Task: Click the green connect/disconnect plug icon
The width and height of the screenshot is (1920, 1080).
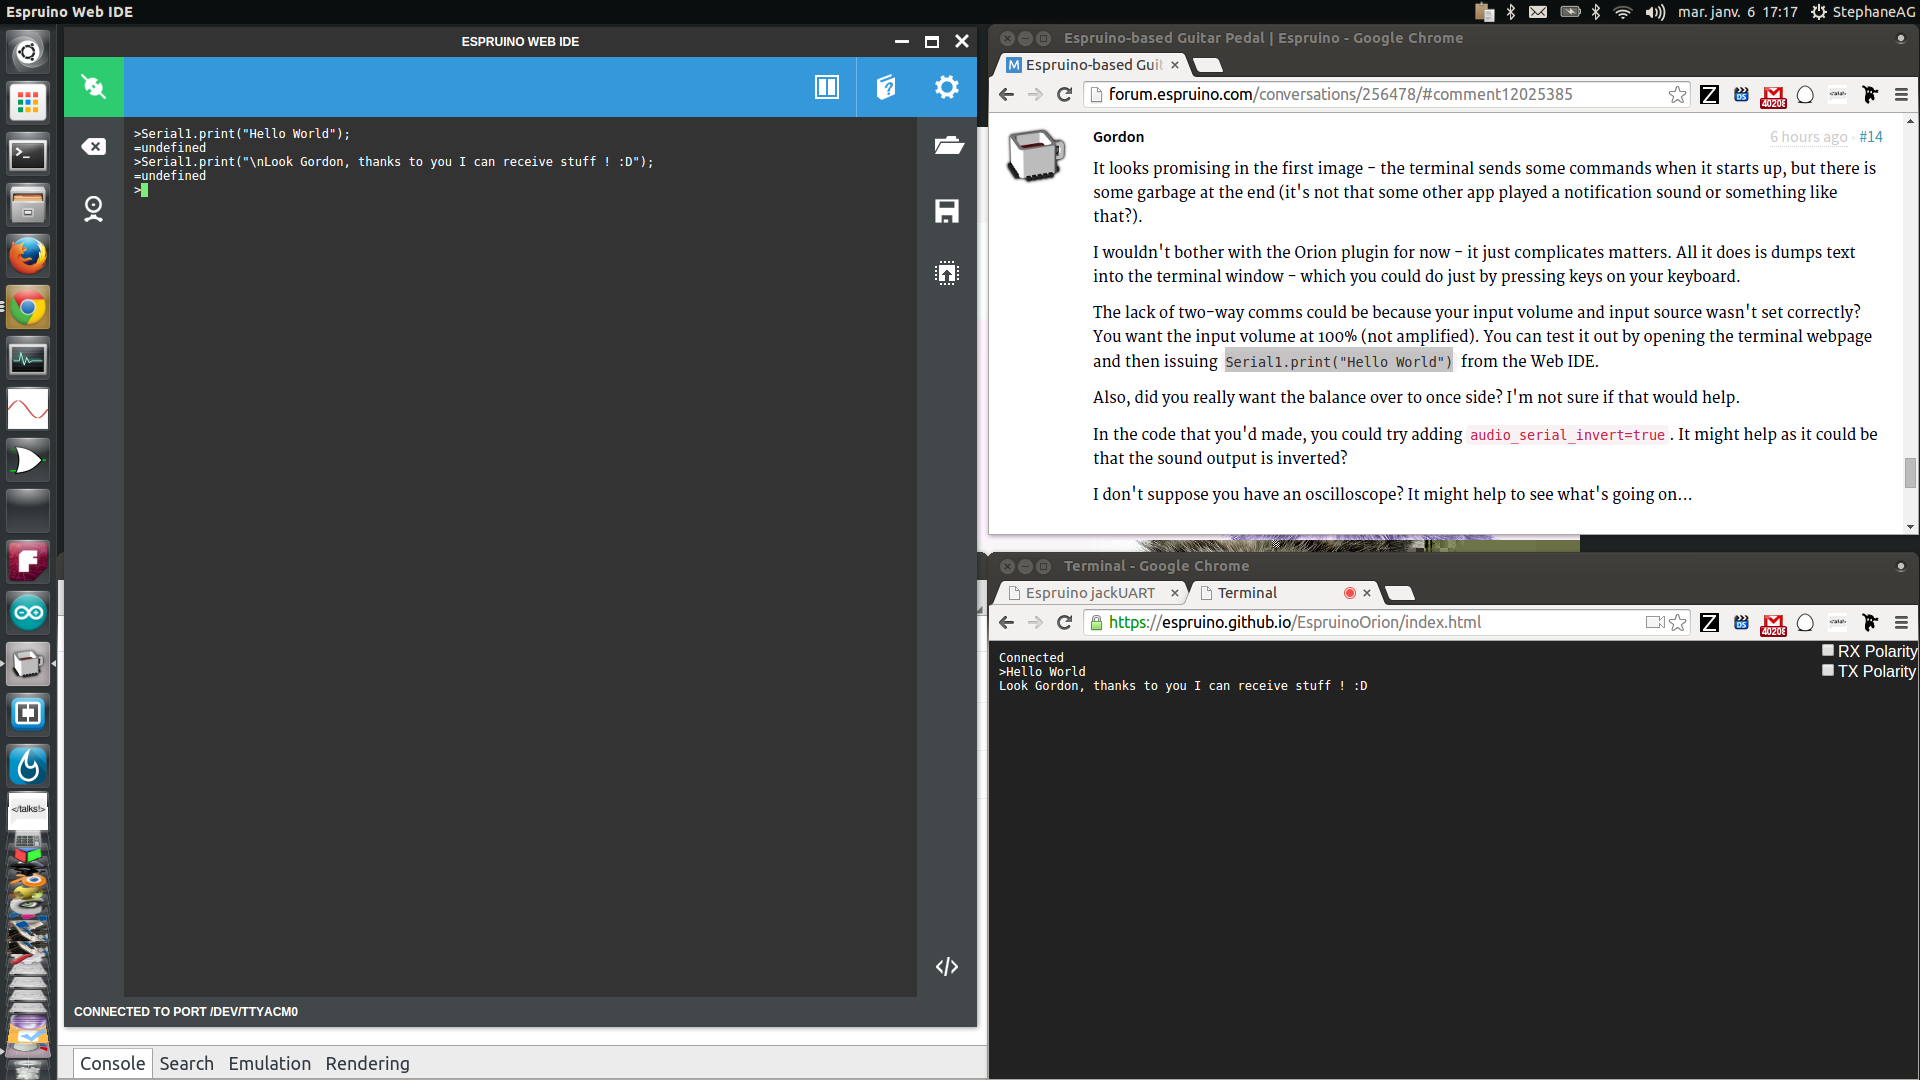Action: 93,87
